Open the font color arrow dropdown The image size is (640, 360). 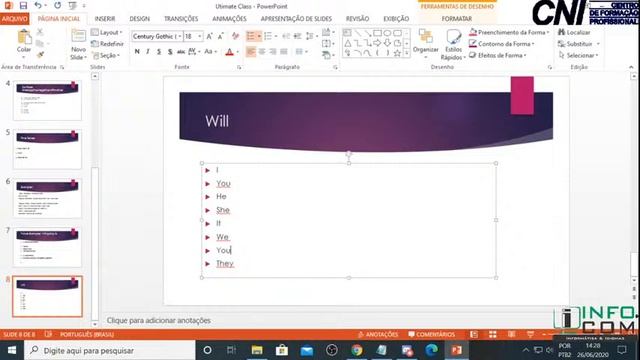click(238, 52)
